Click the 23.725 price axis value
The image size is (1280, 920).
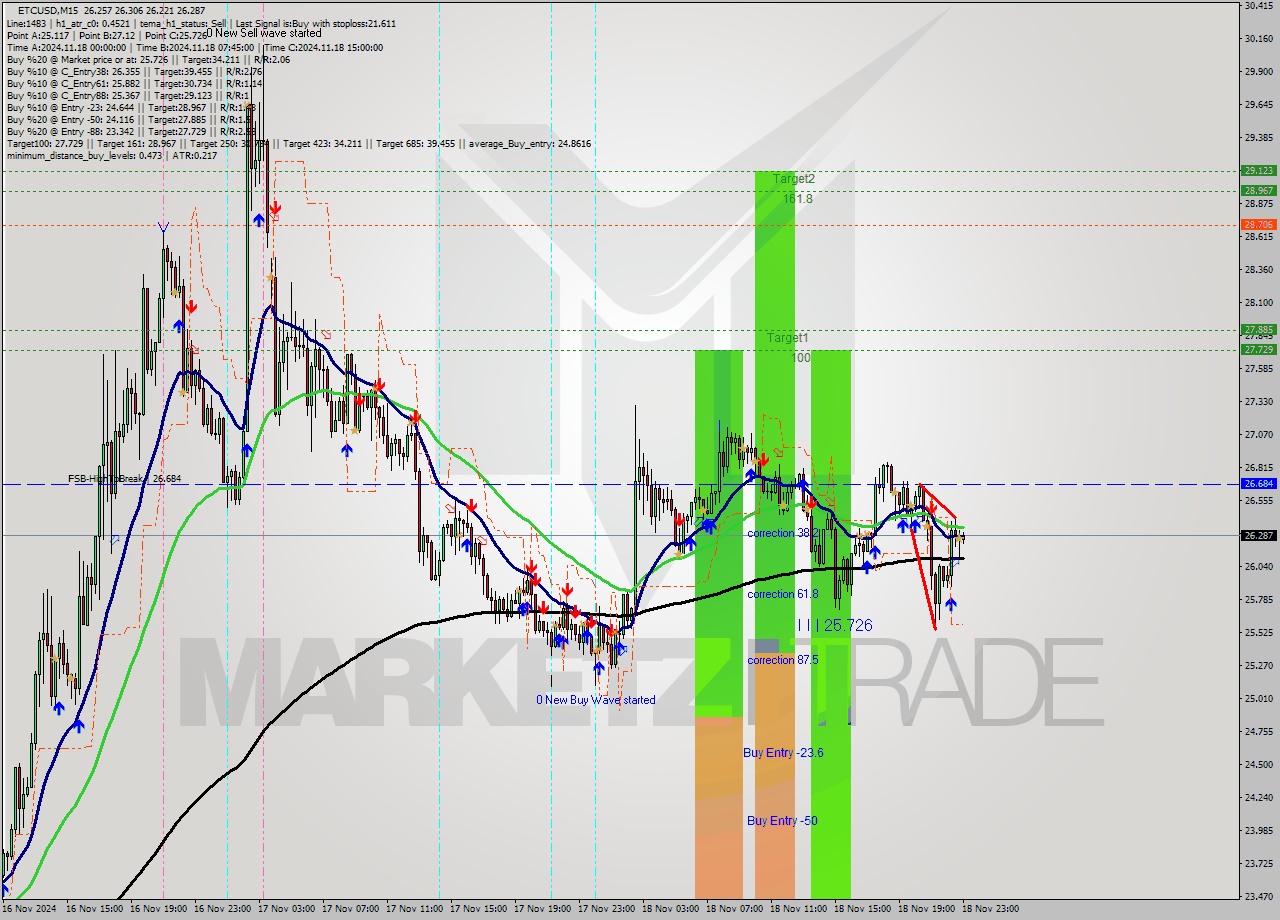(1258, 863)
